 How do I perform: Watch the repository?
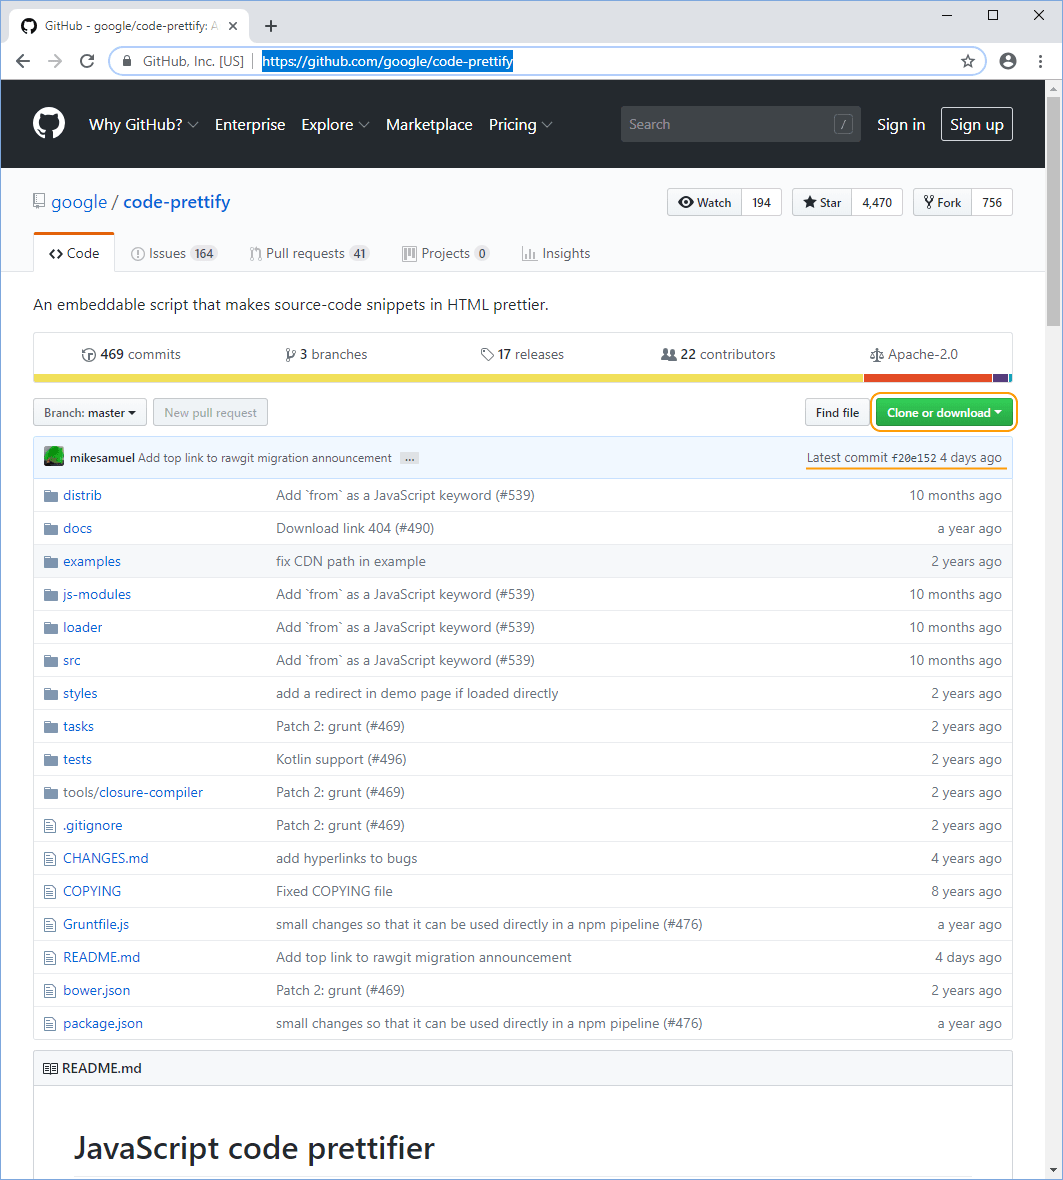point(704,202)
